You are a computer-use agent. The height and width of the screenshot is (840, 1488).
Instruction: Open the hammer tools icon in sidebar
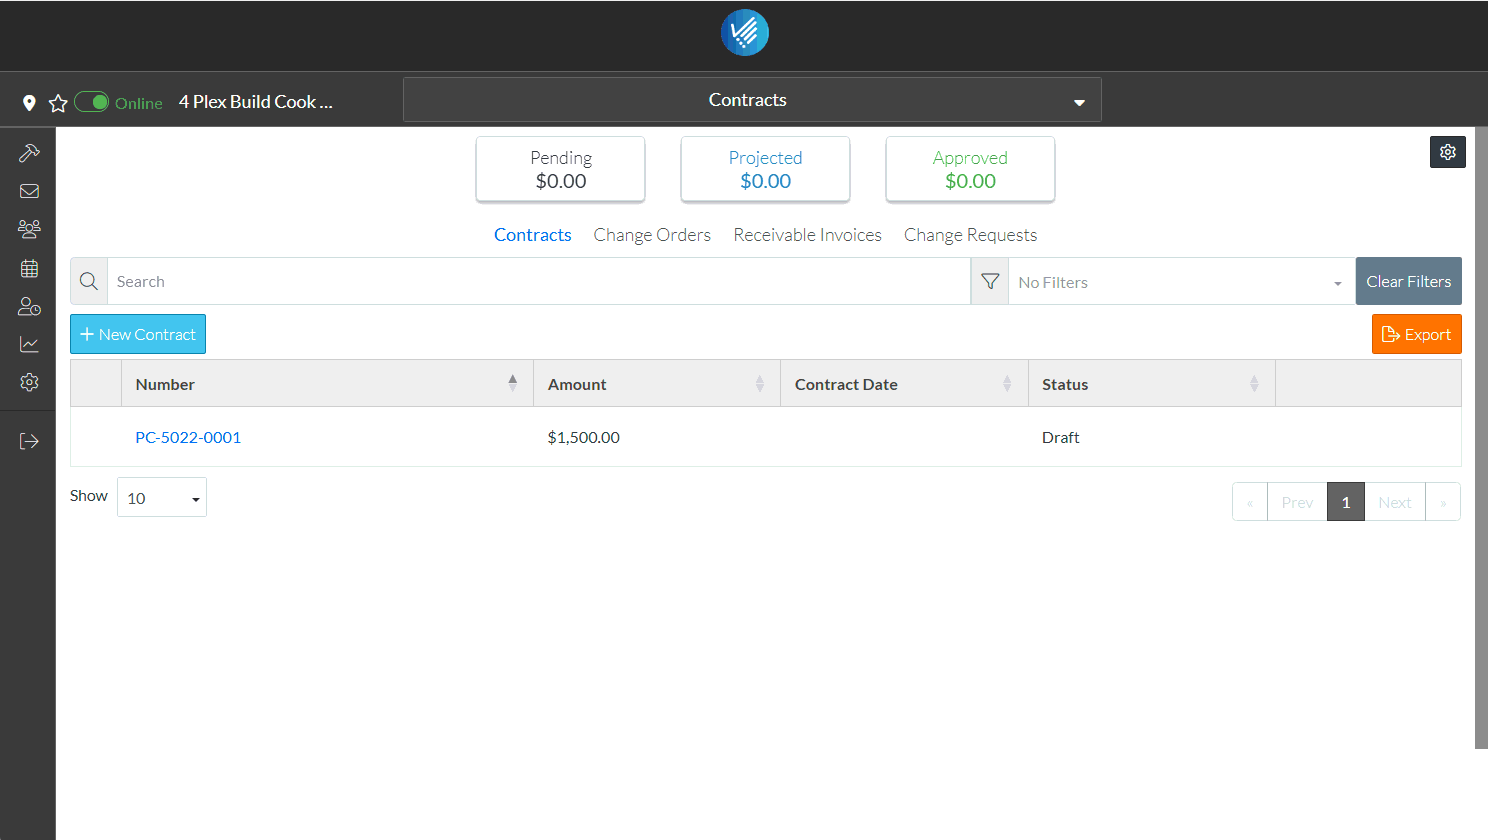click(x=29, y=153)
